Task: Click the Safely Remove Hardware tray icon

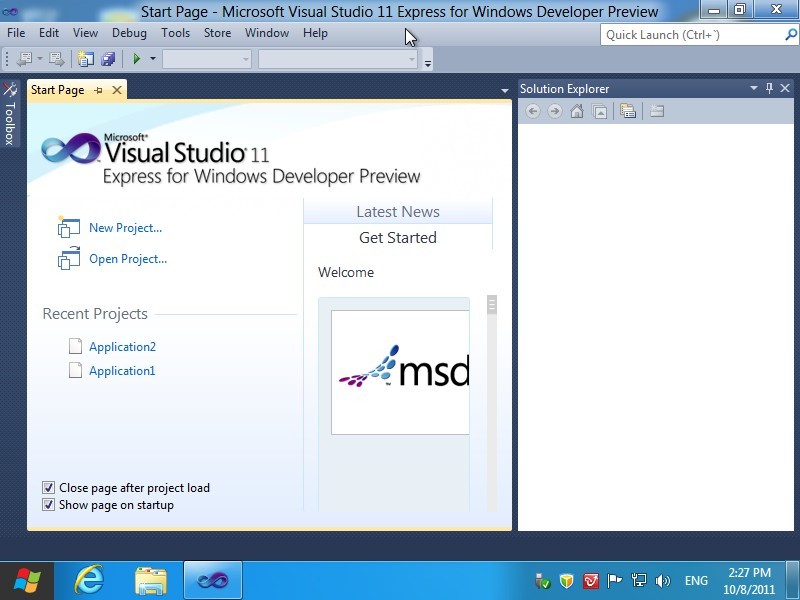Action: 542,581
